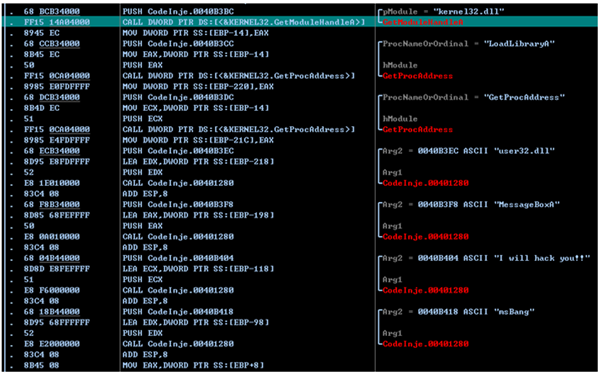Click the red GetModuleHandleA comment label
The width and height of the screenshot is (602, 376).
[x=423, y=22]
